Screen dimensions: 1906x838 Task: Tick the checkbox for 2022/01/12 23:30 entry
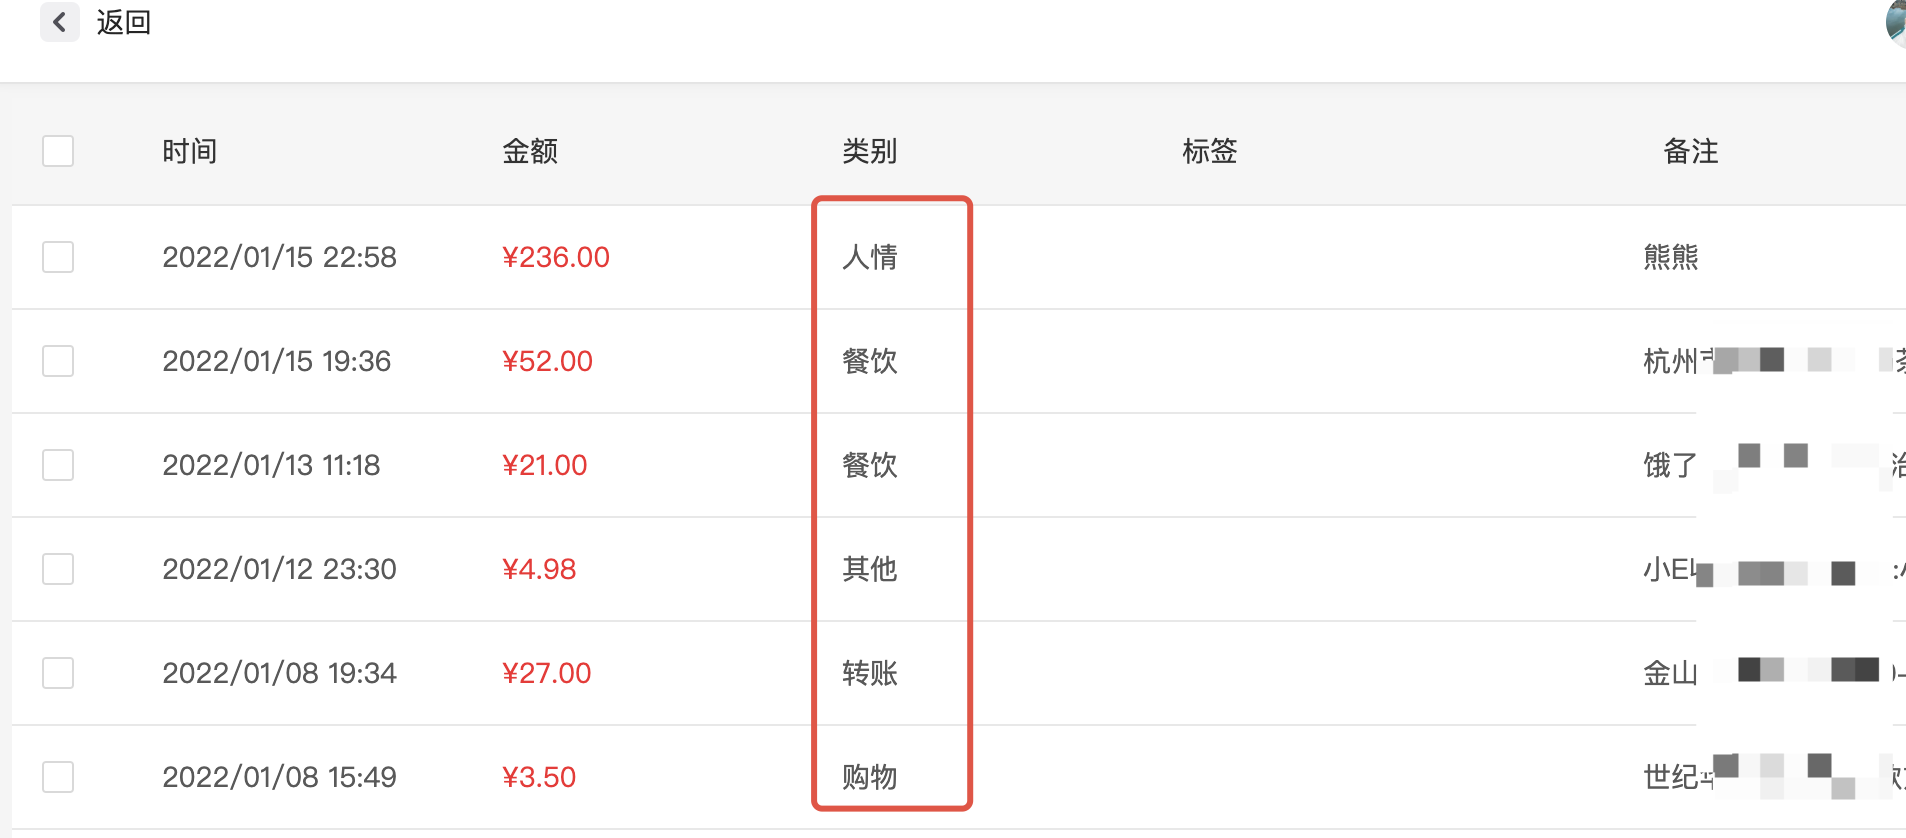click(x=58, y=569)
